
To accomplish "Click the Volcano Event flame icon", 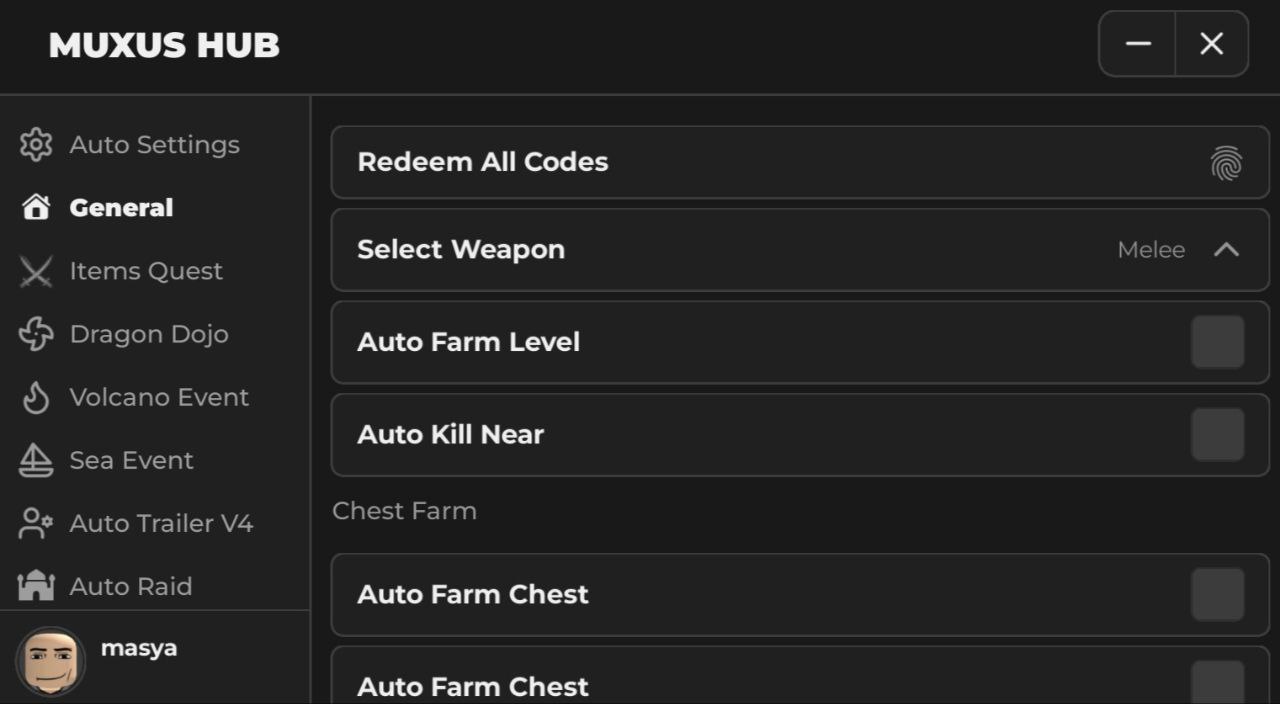I will point(36,397).
